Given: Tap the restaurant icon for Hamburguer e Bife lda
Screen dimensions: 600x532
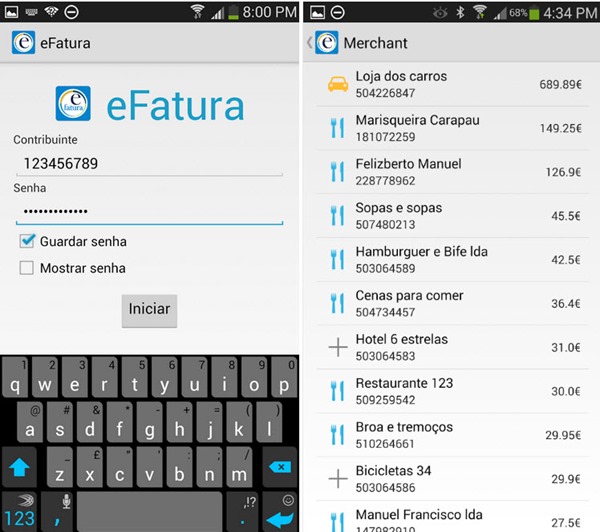Looking at the screenshot, I should pyautogui.click(x=338, y=259).
